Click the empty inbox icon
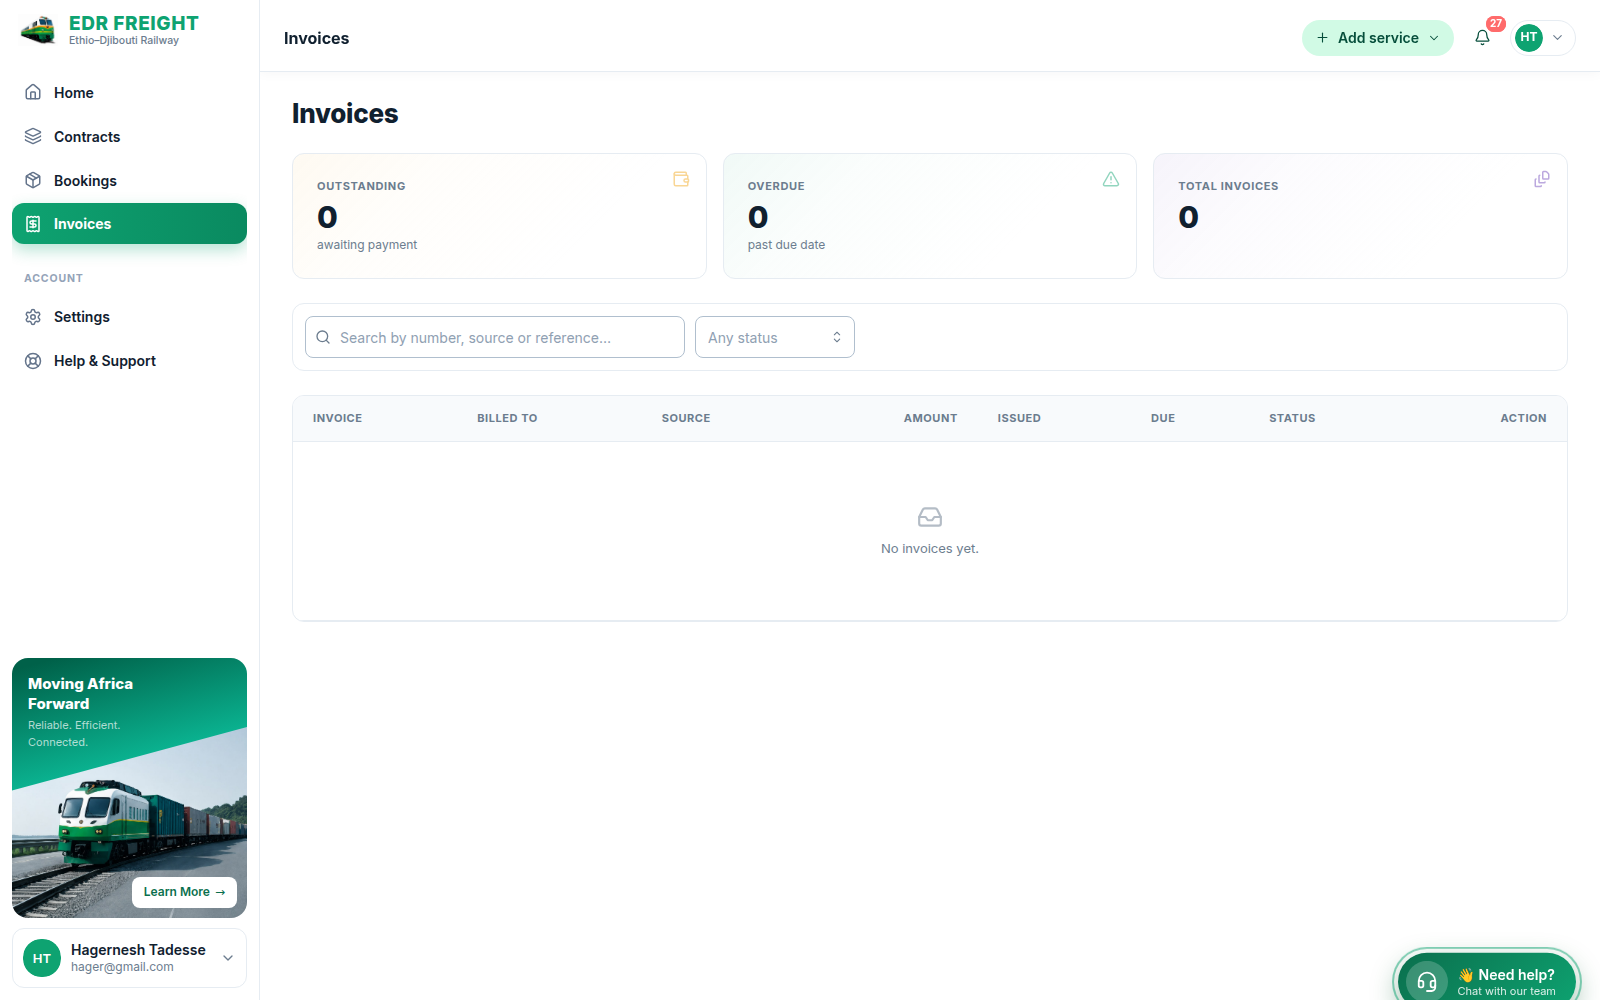This screenshot has height=1000, width=1600. pyautogui.click(x=930, y=517)
